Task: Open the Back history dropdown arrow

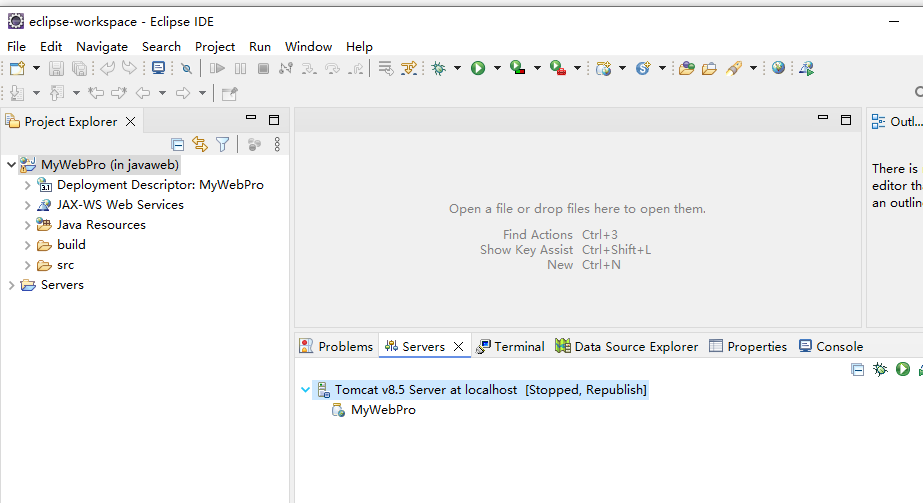Action: click(x=162, y=93)
